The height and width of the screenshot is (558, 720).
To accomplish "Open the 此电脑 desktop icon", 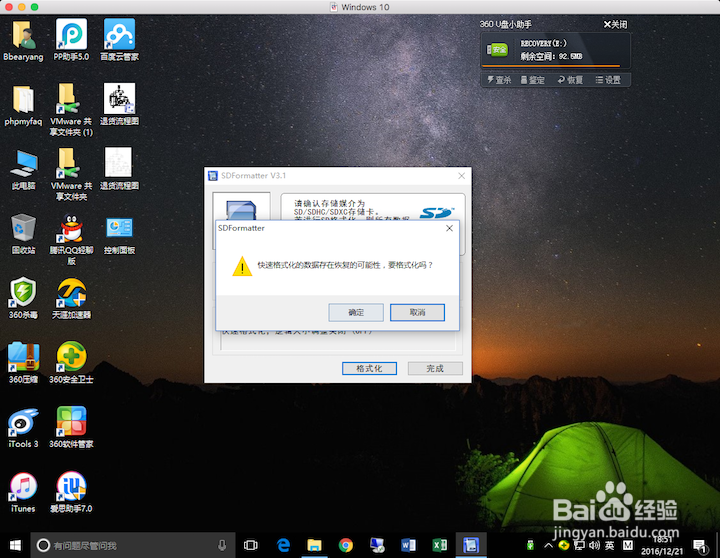I will click(x=23, y=170).
